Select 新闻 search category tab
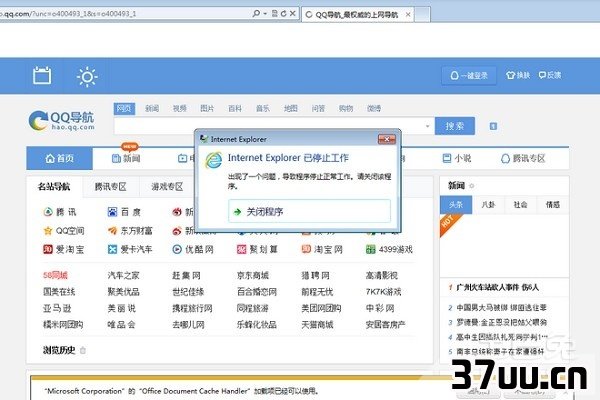This screenshot has width=600, height=400. pos(152,109)
